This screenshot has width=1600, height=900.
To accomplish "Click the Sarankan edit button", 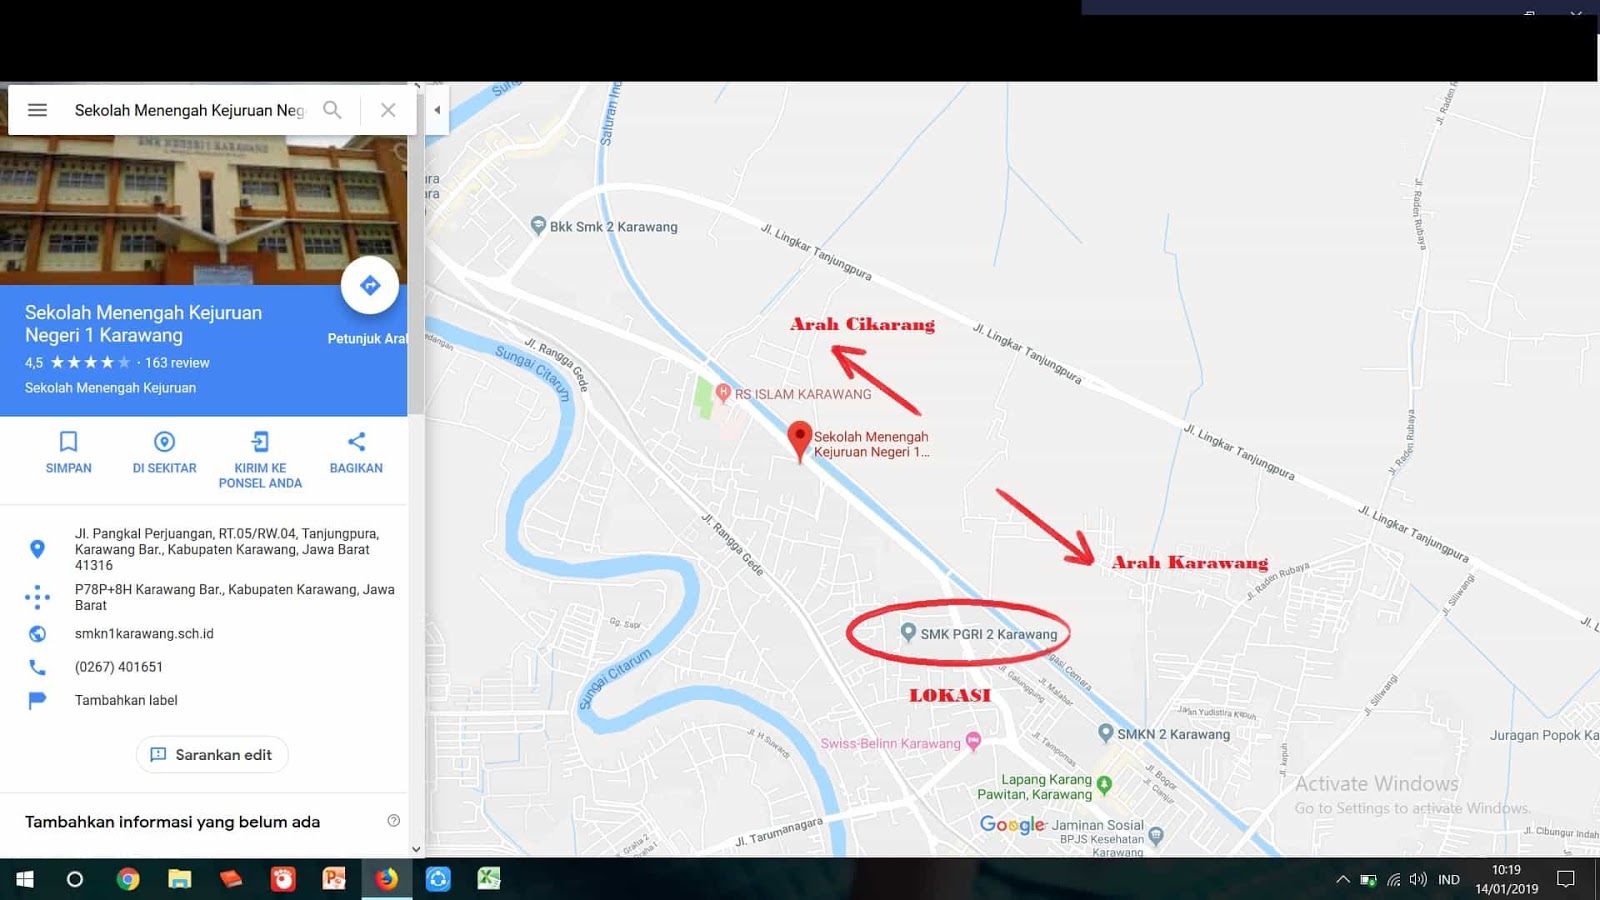I will (212, 755).
